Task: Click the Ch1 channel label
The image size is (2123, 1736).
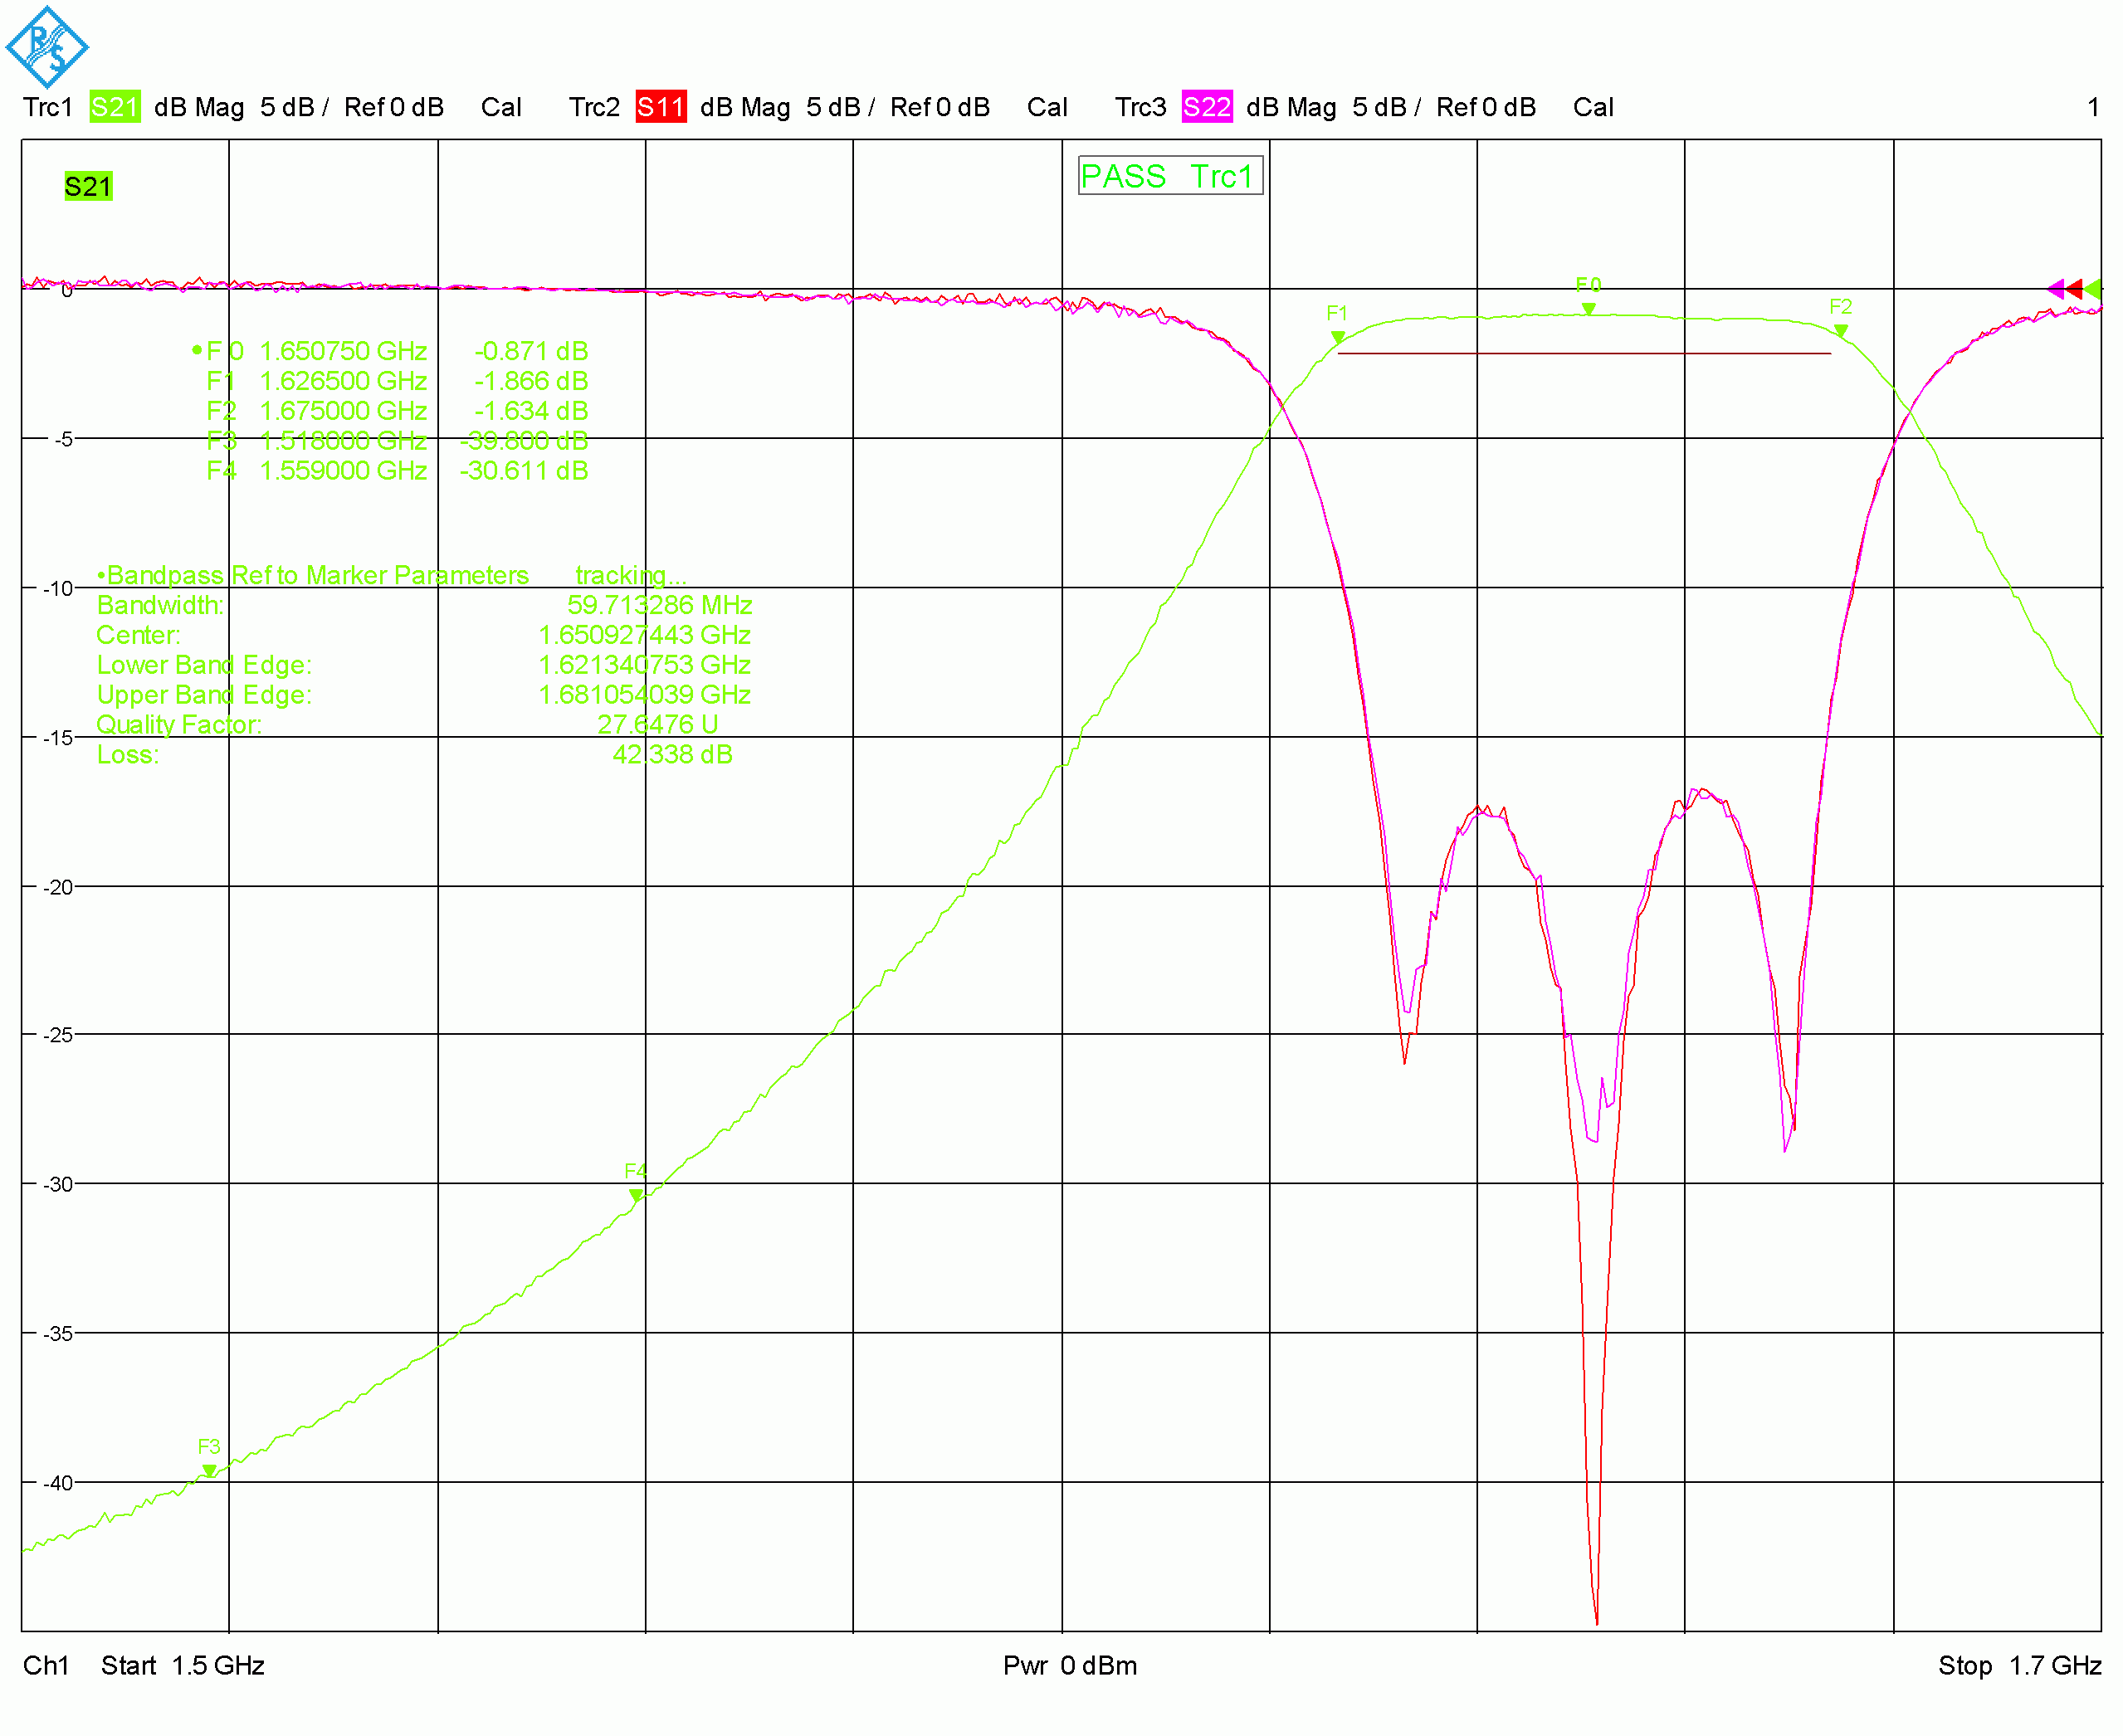Action: tap(46, 1665)
